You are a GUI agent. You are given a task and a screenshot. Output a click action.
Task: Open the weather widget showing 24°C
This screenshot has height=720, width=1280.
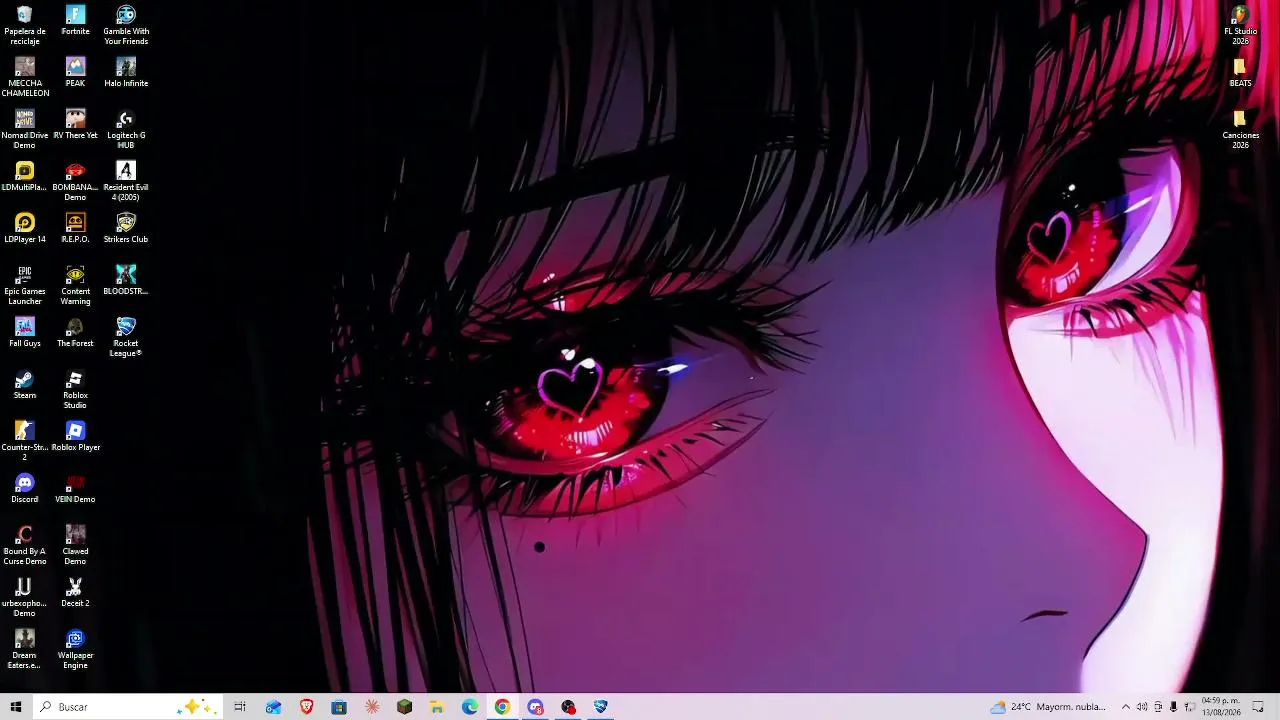1048,707
